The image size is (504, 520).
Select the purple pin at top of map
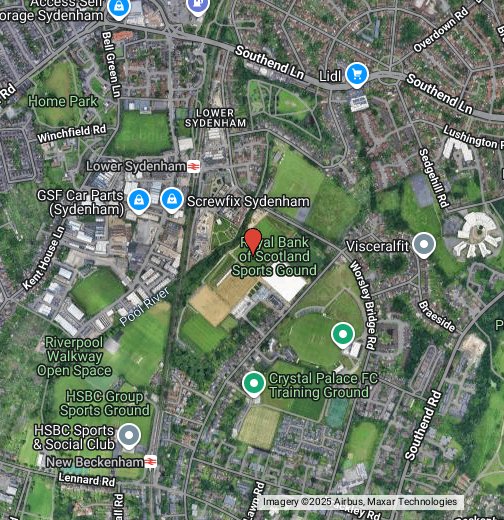coord(198,5)
